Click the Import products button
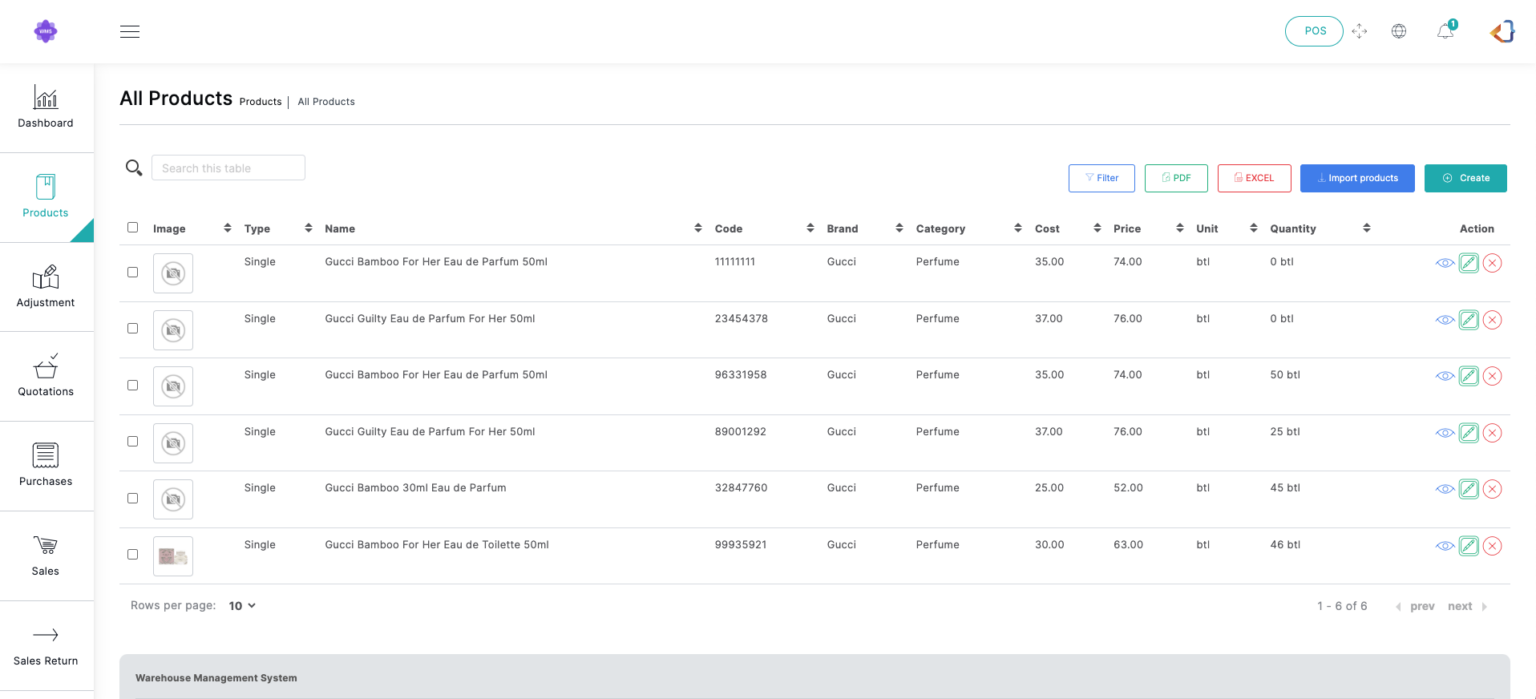Image resolution: width=1536 pixels, height=699 pixels. [x=1357, y=178]
